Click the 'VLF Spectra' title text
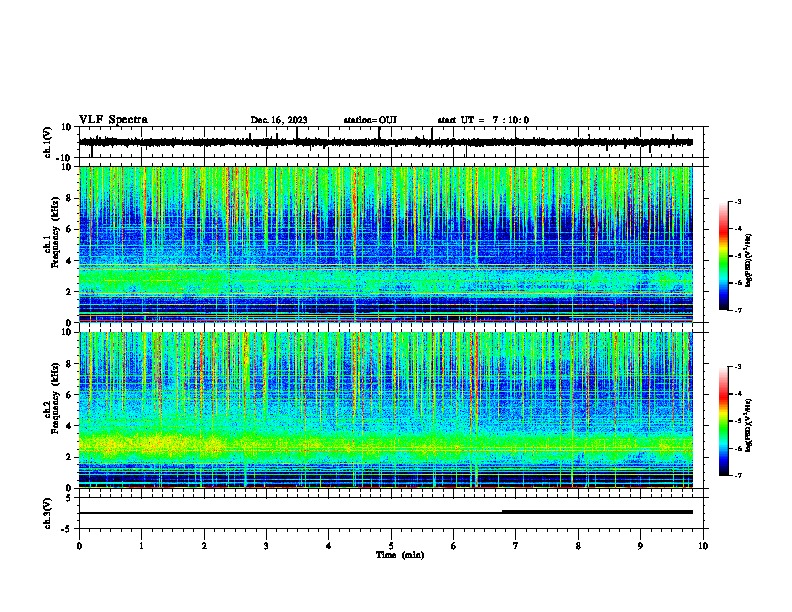792x612 pixels. point(113,120)
